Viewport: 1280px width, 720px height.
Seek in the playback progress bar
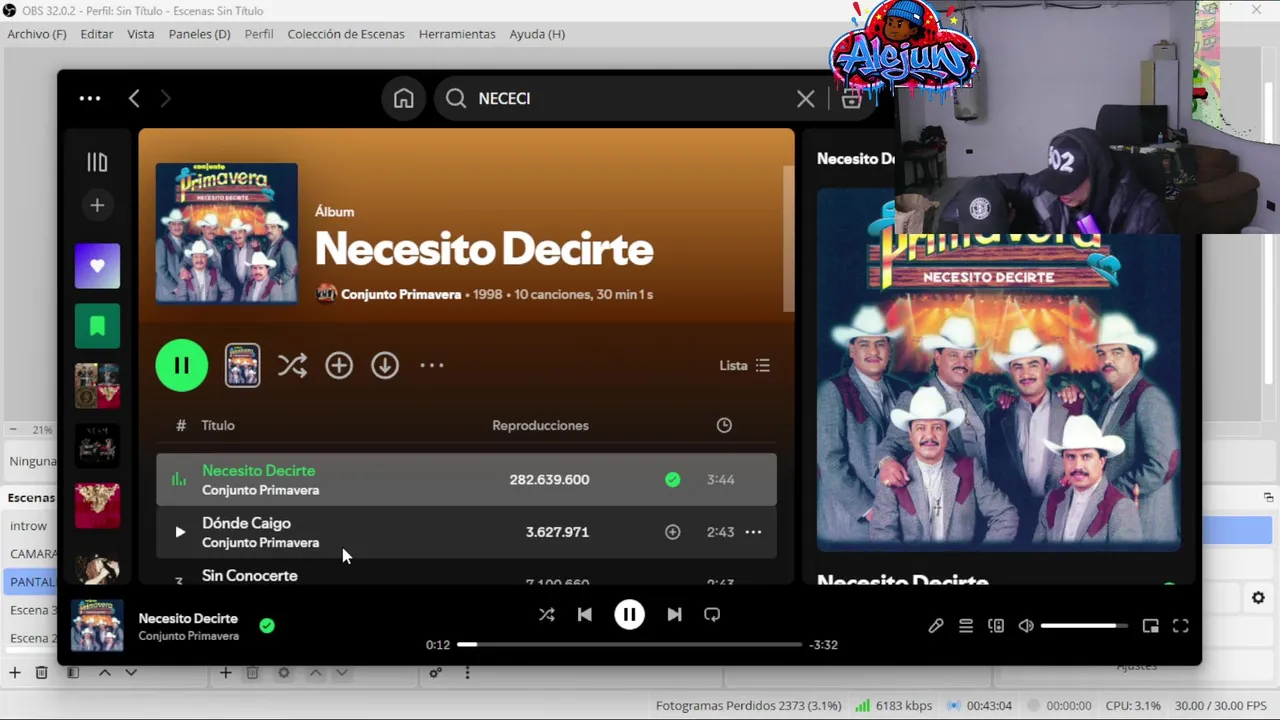[629, 645]
